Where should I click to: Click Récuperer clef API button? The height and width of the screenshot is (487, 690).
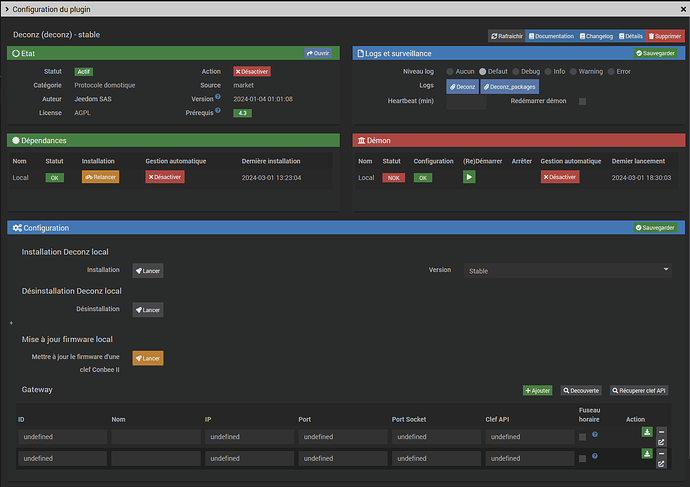coord(639,390)
